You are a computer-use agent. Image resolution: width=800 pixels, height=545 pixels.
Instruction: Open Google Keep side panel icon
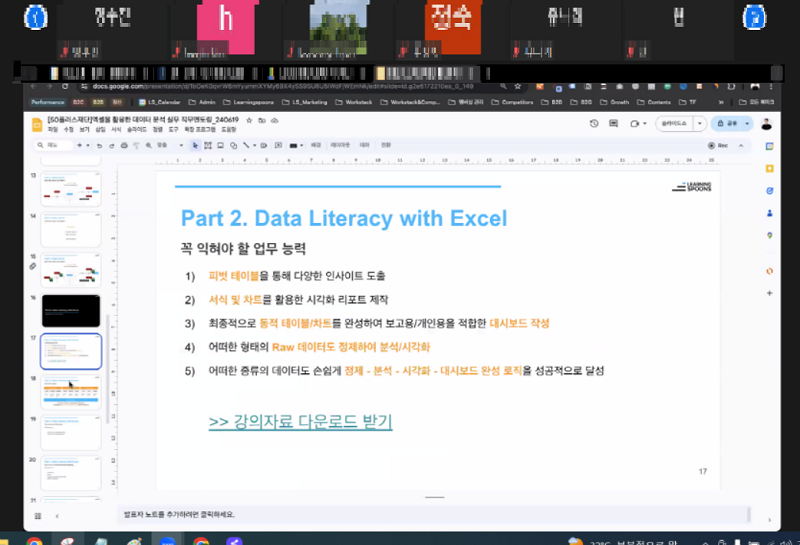[769, 168]
